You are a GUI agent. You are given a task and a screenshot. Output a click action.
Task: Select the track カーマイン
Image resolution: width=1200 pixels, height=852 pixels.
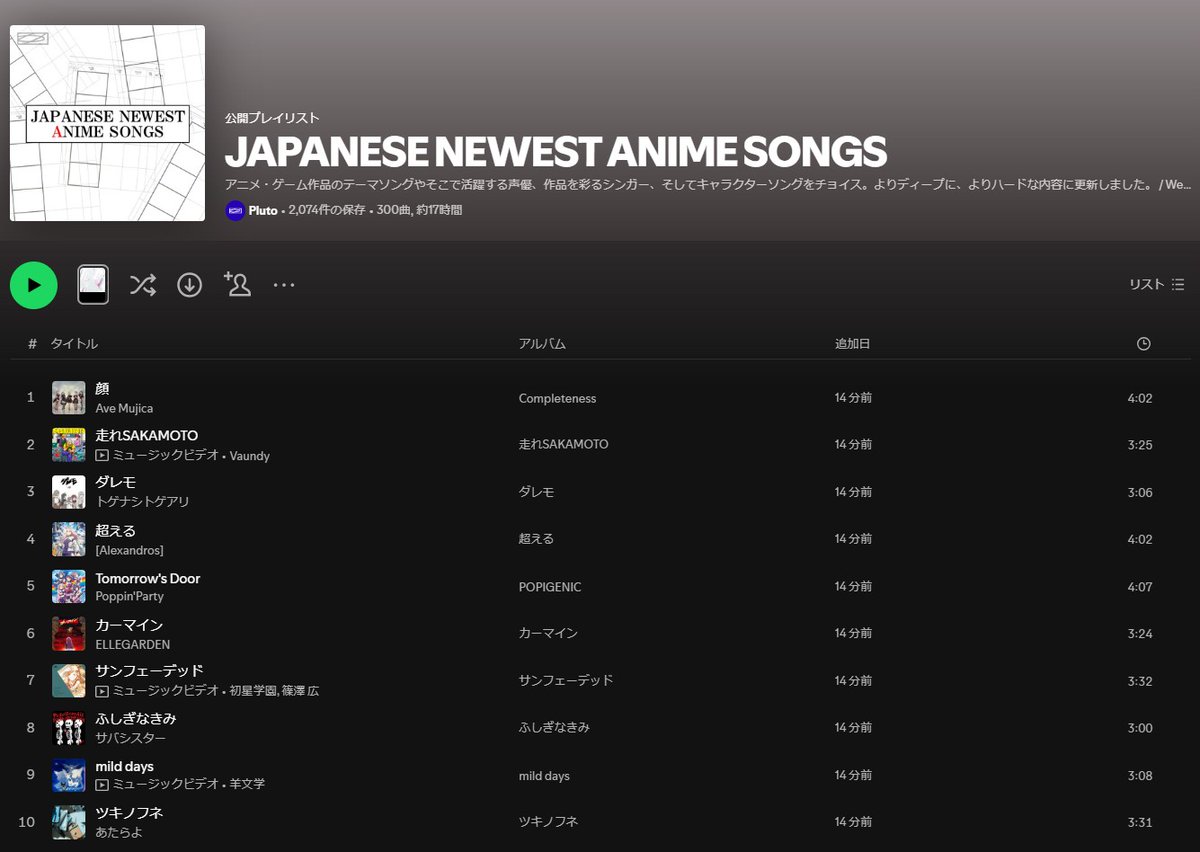129,625
